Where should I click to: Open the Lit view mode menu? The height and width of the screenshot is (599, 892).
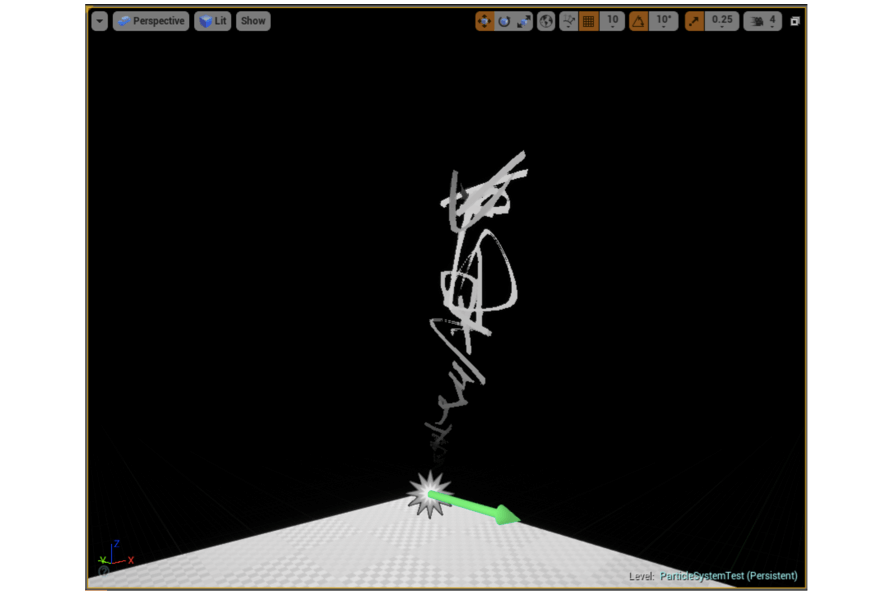pos(212,21)
